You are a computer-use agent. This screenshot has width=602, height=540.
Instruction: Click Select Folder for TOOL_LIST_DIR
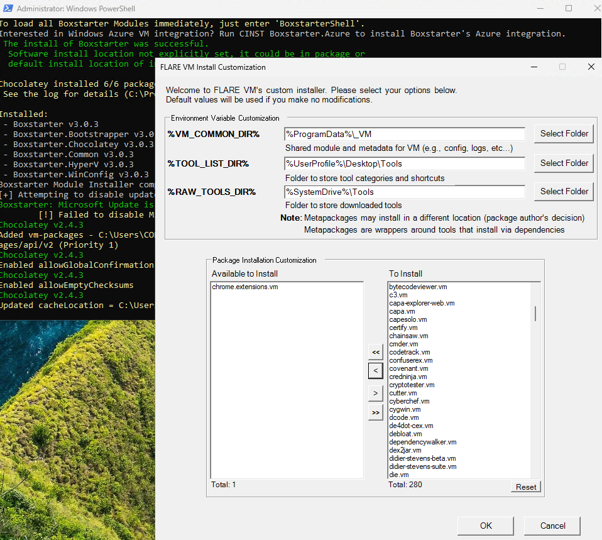[564, 163]
